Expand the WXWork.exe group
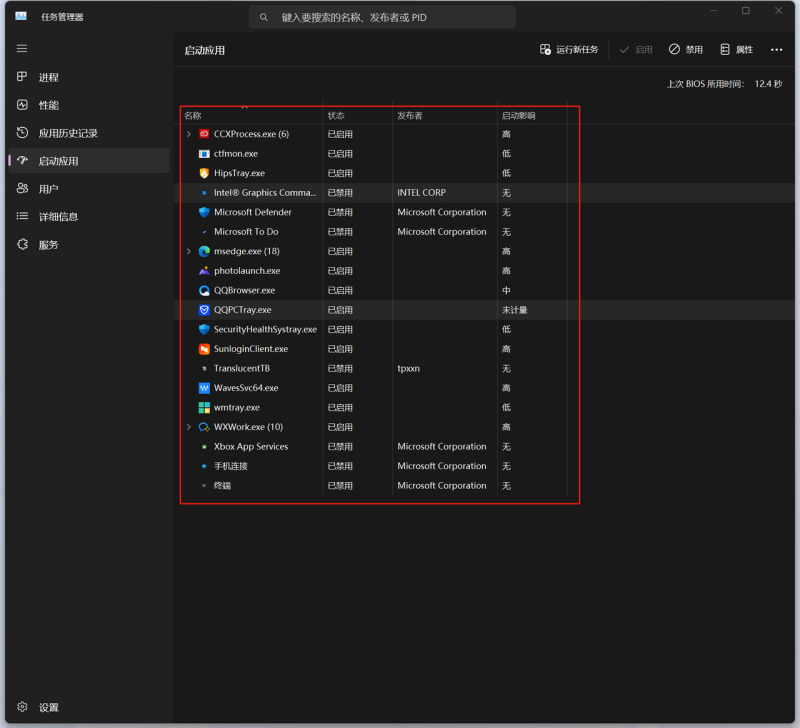Viewport: 800px width, 728px height. tap(189, 427)
